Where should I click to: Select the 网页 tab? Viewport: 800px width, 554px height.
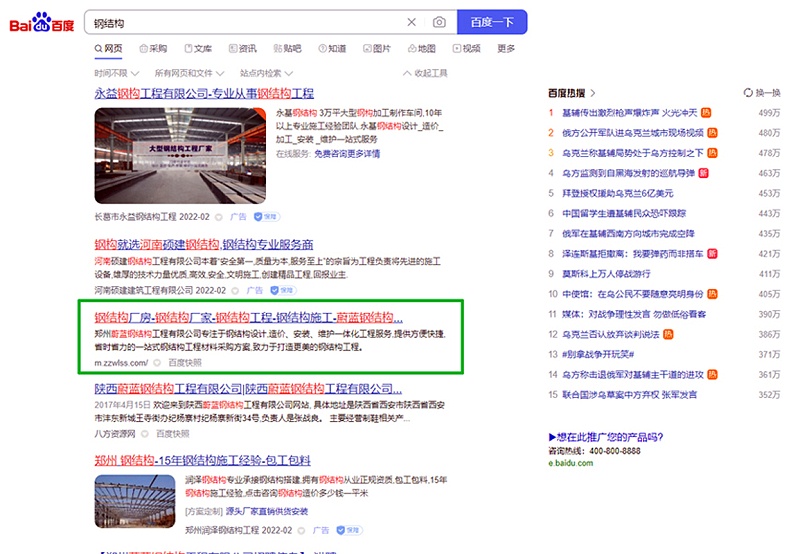108,48
